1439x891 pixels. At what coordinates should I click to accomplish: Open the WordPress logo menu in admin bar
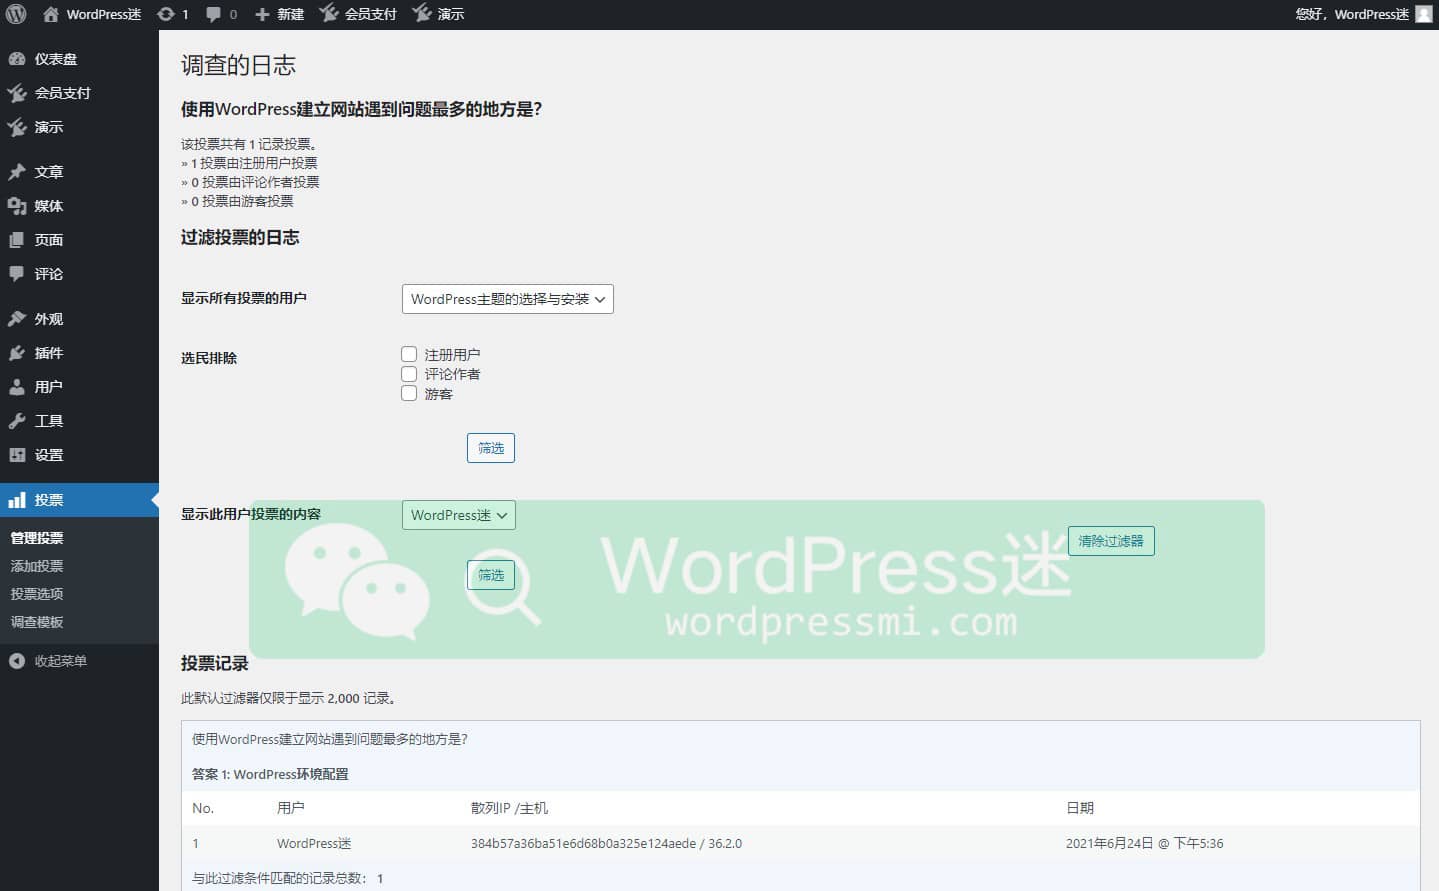point(15,14)
